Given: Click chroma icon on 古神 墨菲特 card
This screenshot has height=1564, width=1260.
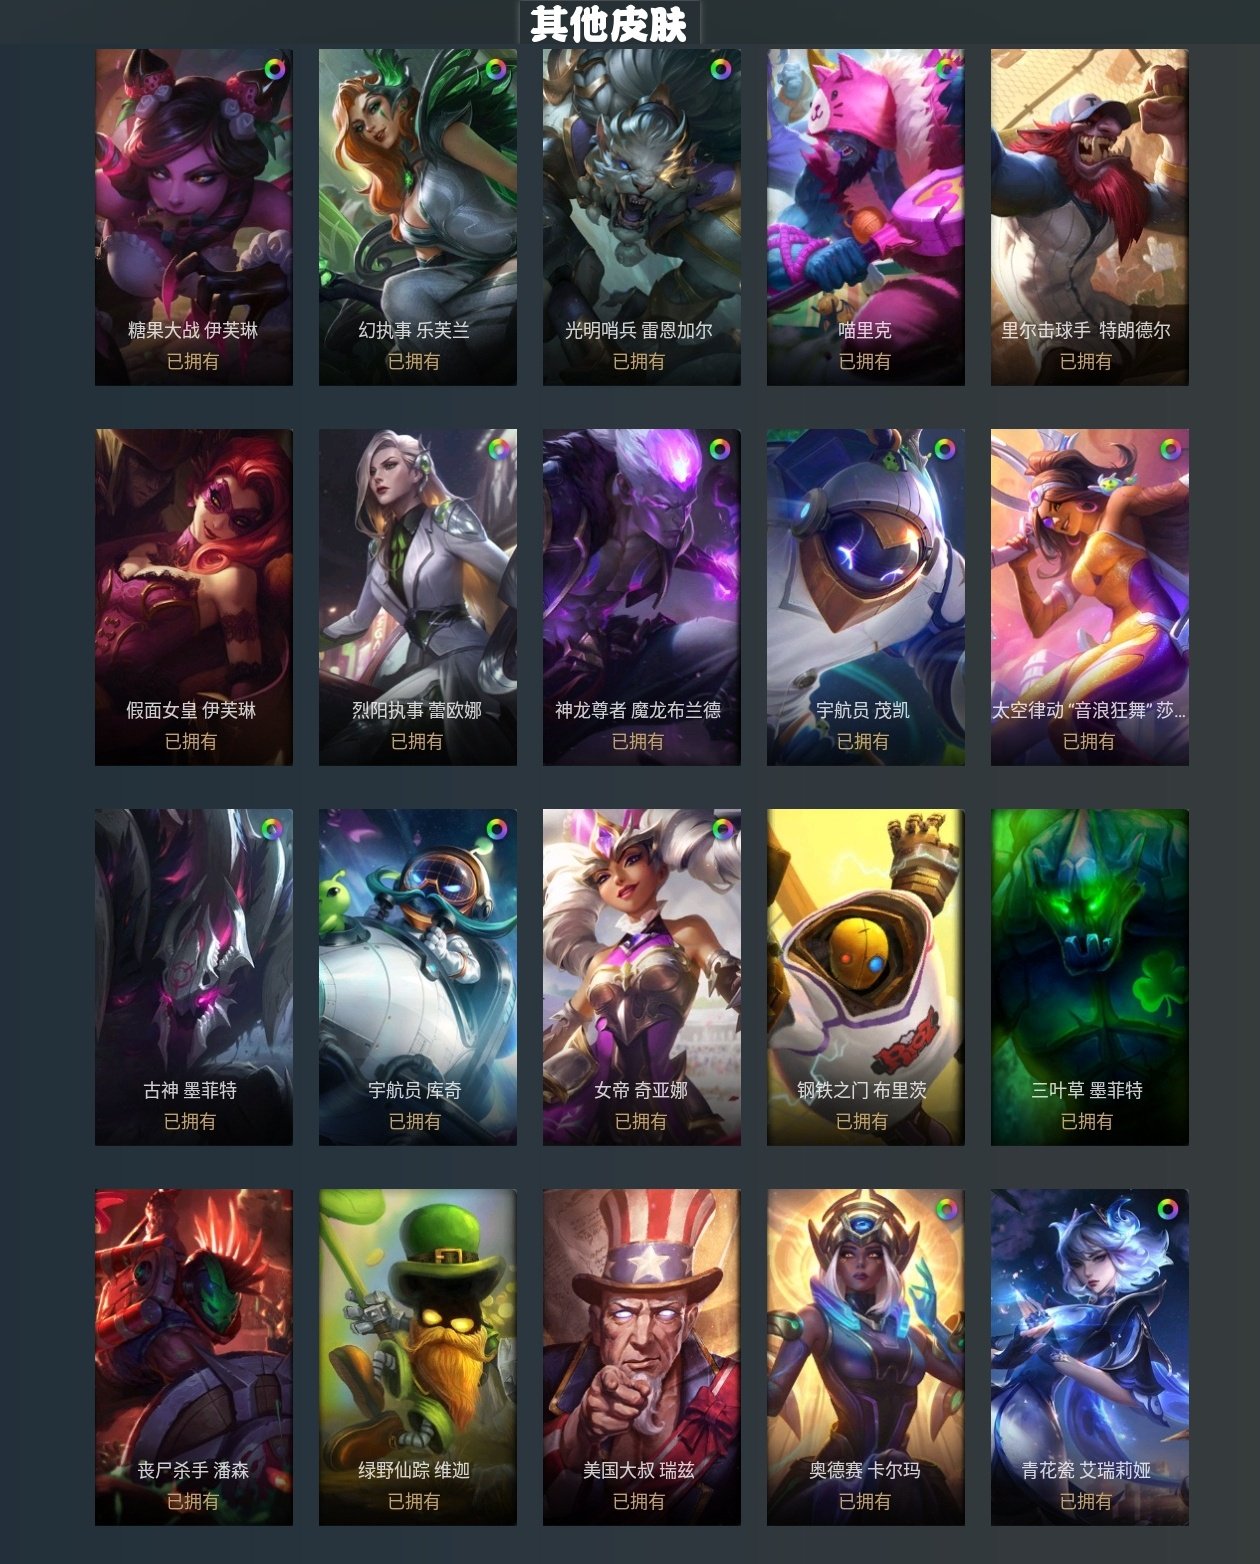Looking at the screenshot, I should point(272,829).
